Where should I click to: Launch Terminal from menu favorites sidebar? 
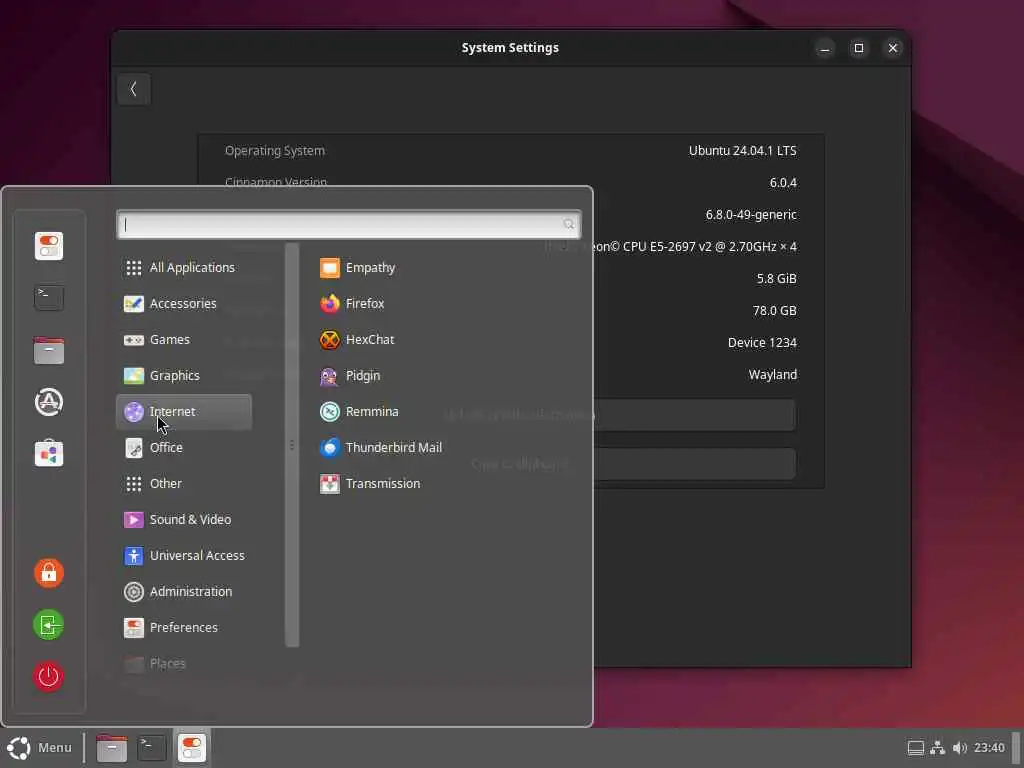(x=49, y=298)
